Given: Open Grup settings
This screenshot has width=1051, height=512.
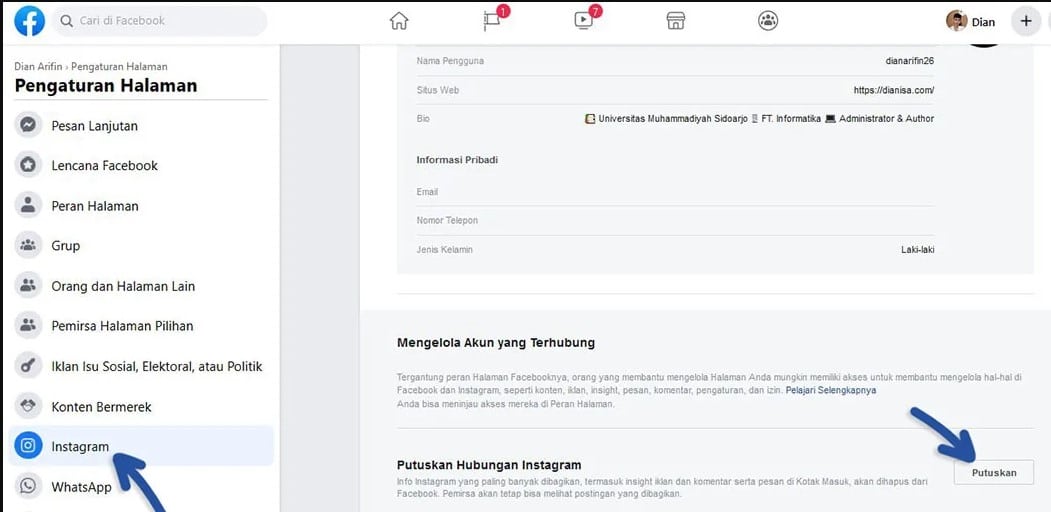Looking at the screenshot, I should tap(141, 245).
